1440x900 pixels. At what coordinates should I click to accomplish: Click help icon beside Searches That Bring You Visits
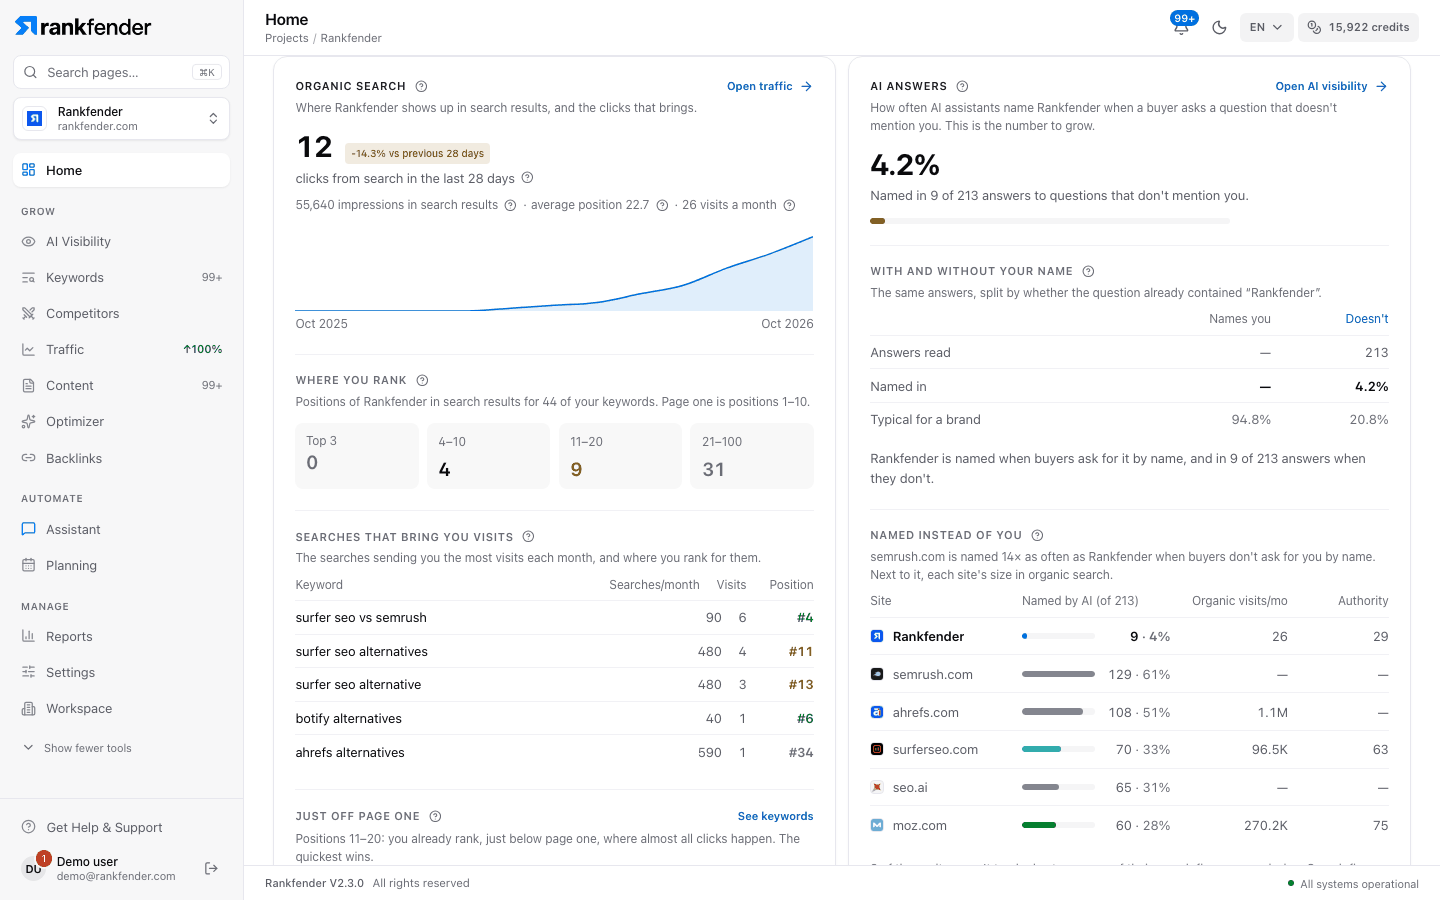tap(528, 536)
